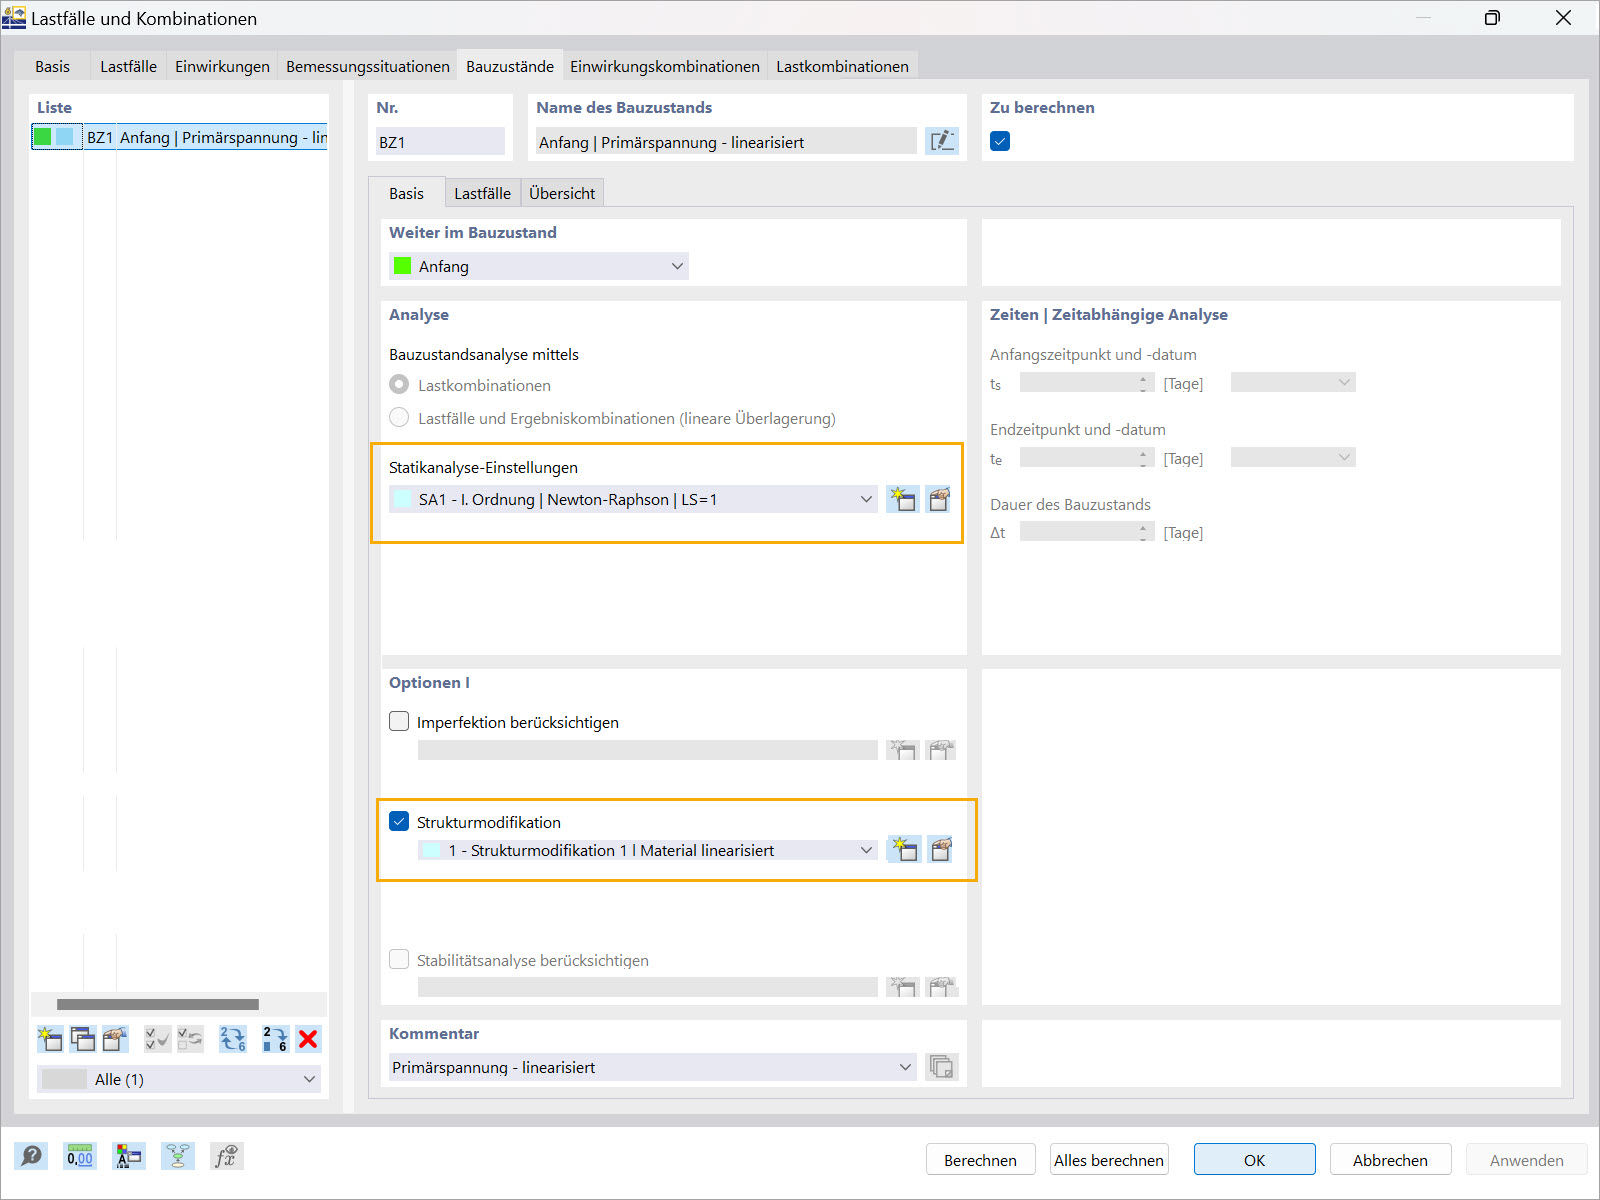Toggle the Zu berechnen checkbox

tap(1000, 141)
